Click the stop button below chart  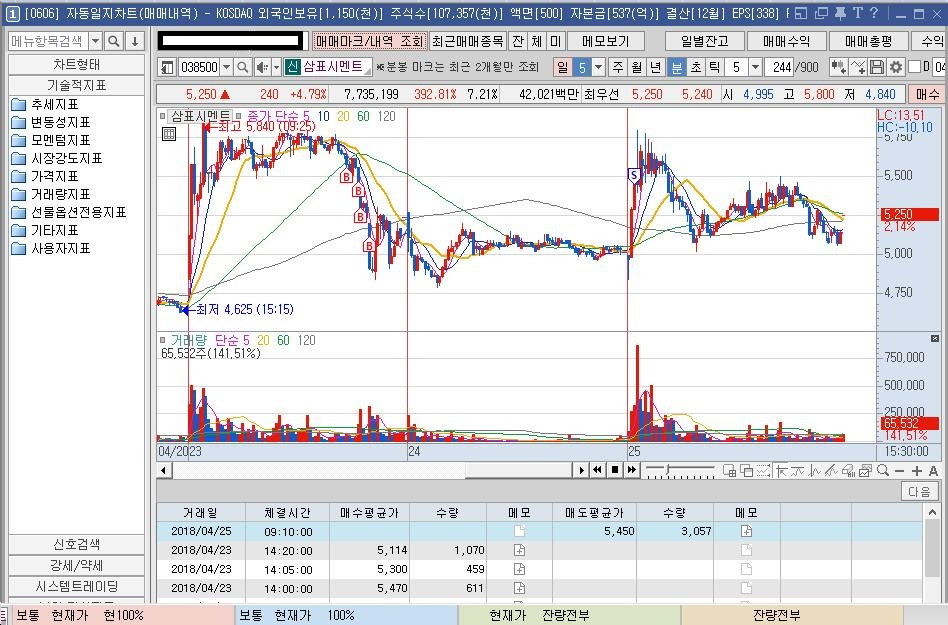[x=615, y=470]
